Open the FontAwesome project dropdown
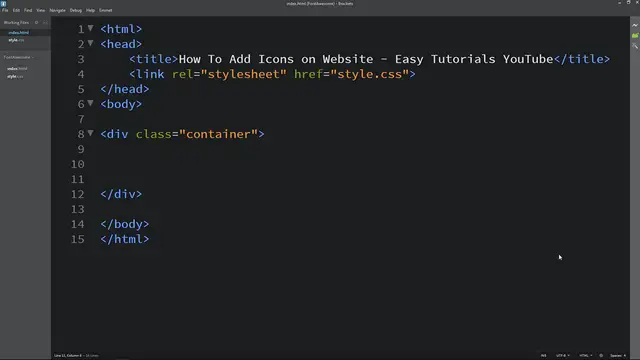 click(19, 57)
